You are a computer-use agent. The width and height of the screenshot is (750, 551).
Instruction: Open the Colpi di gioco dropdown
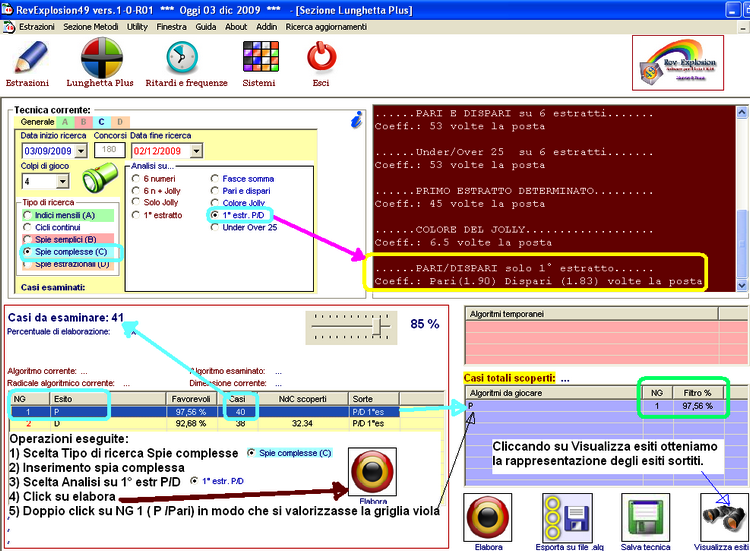(62, 181)
